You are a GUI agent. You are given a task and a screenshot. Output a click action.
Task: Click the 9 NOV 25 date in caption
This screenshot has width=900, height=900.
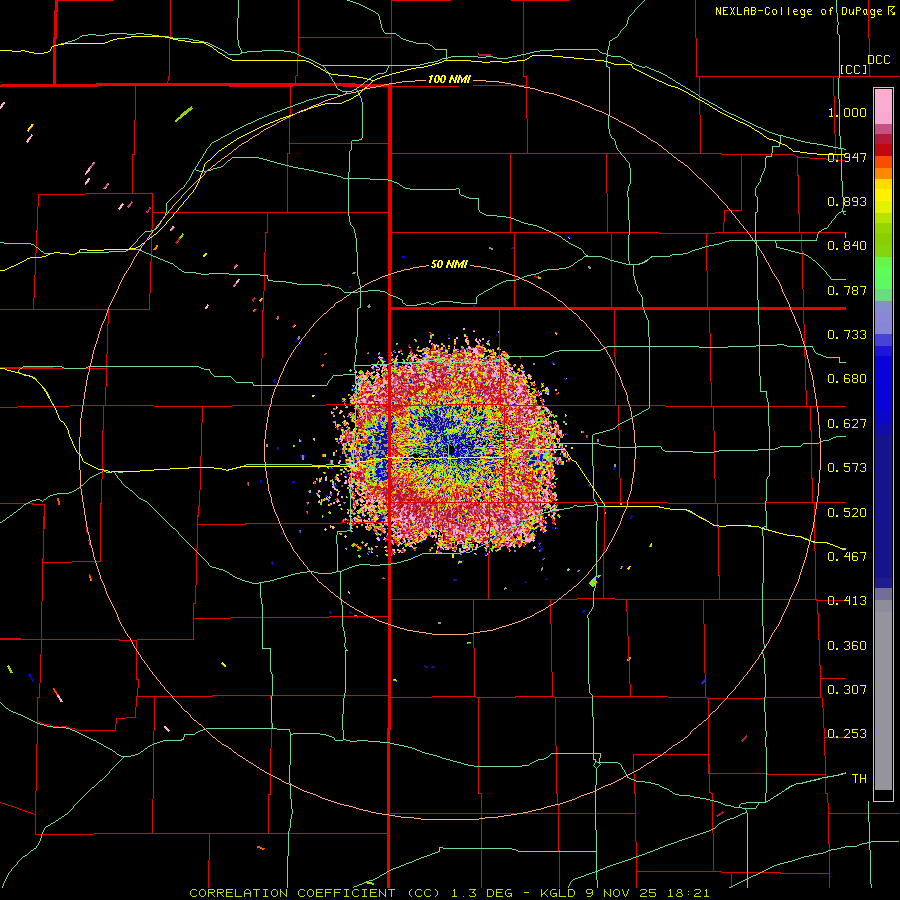[622, 893]
